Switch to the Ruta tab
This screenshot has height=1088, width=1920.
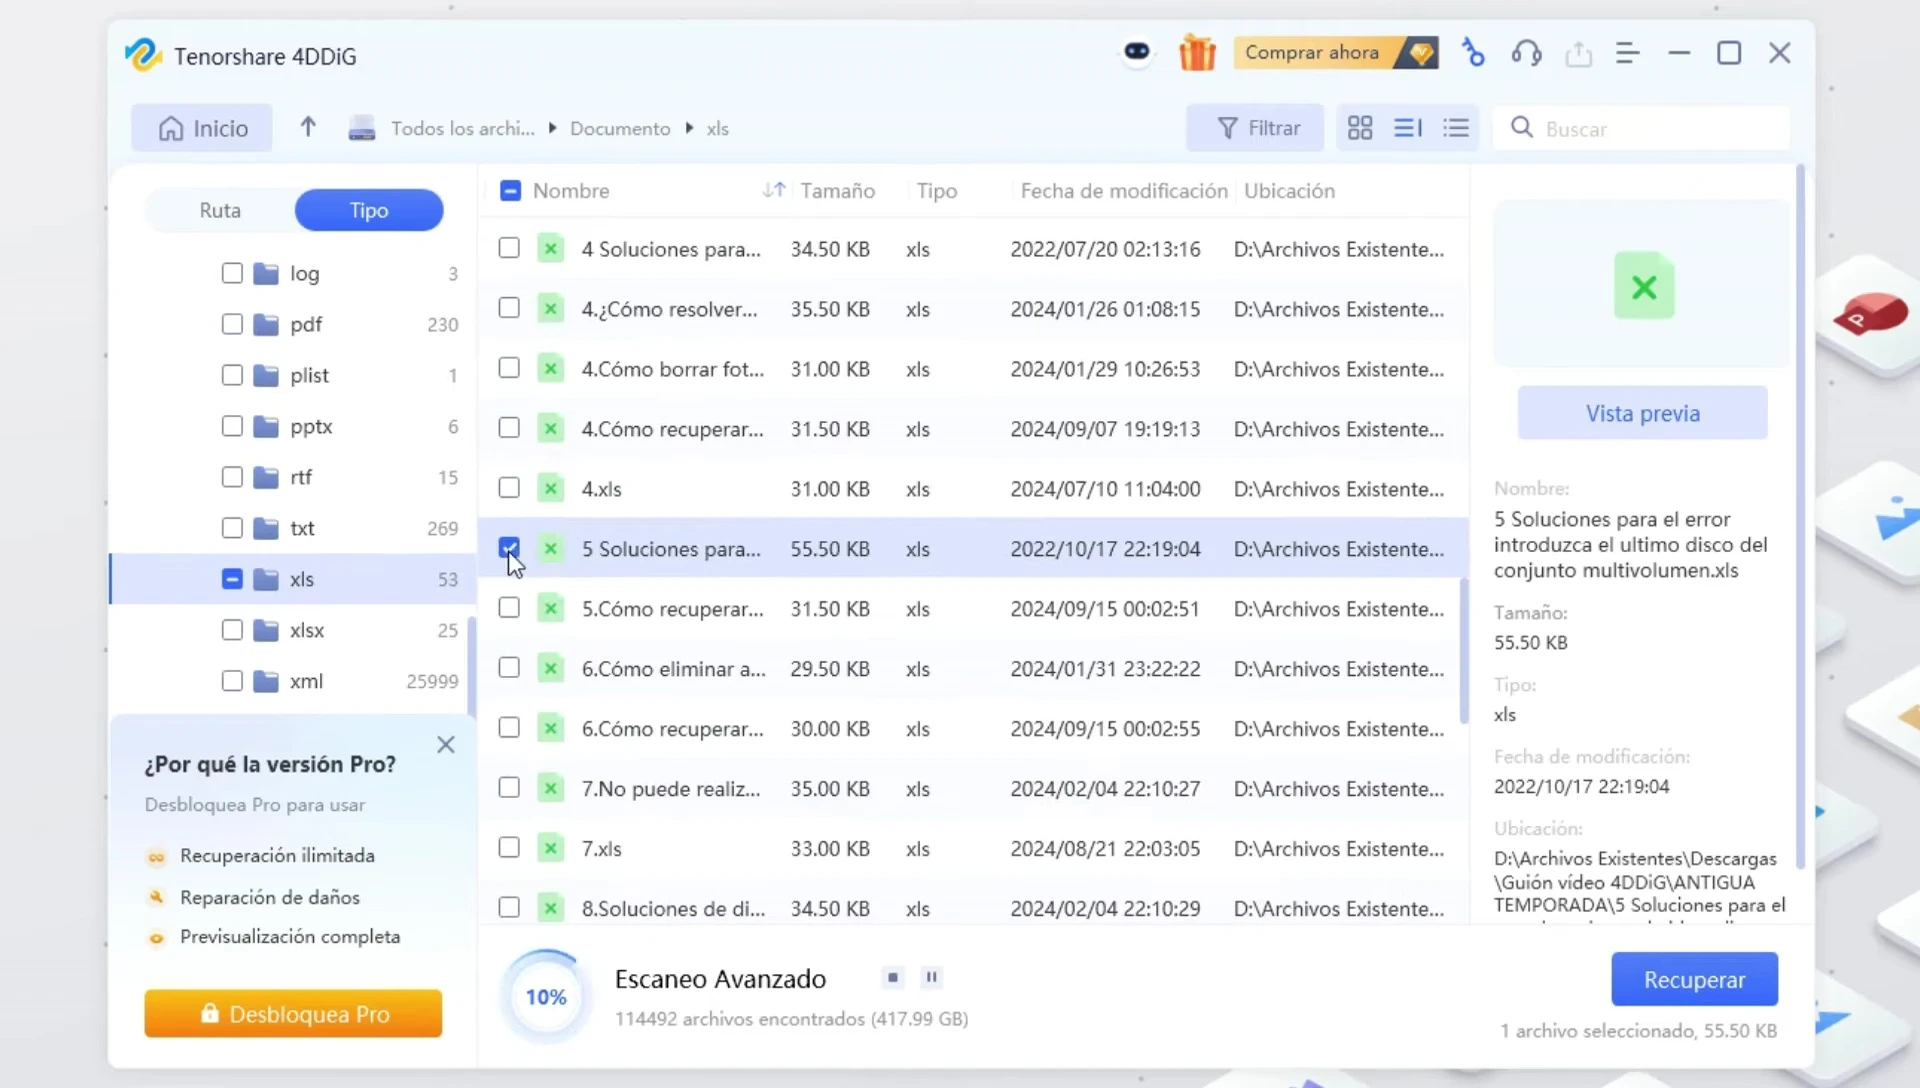pyautogui.click(x=220, y=210)
